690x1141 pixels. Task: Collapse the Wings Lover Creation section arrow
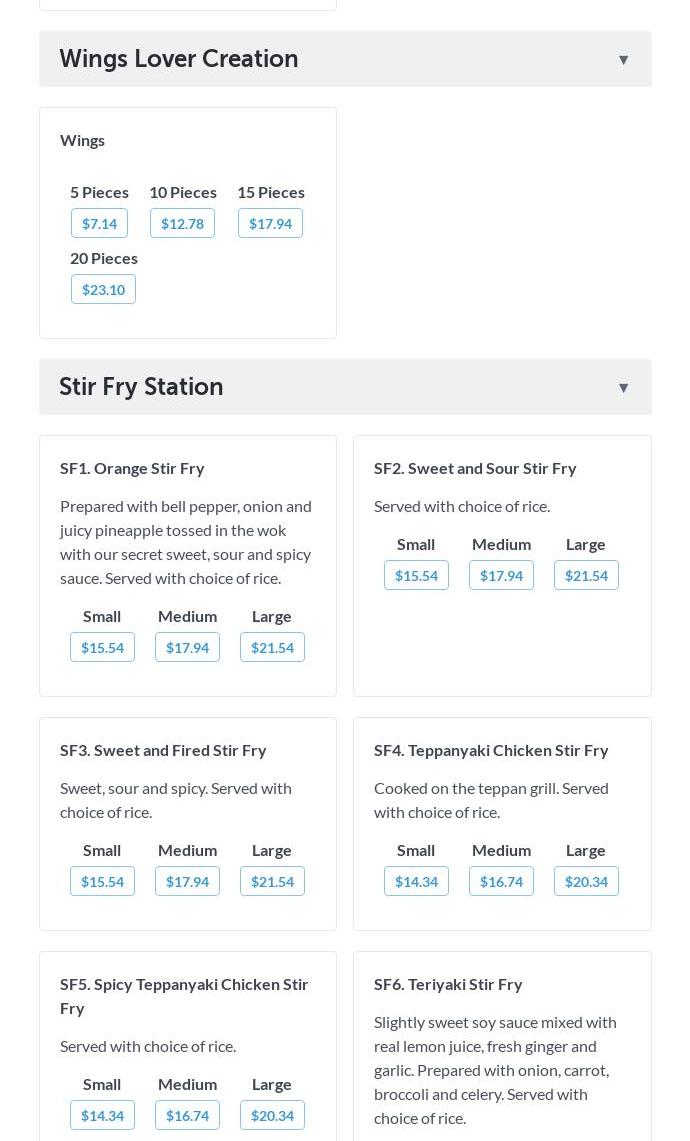pos(623,60)
